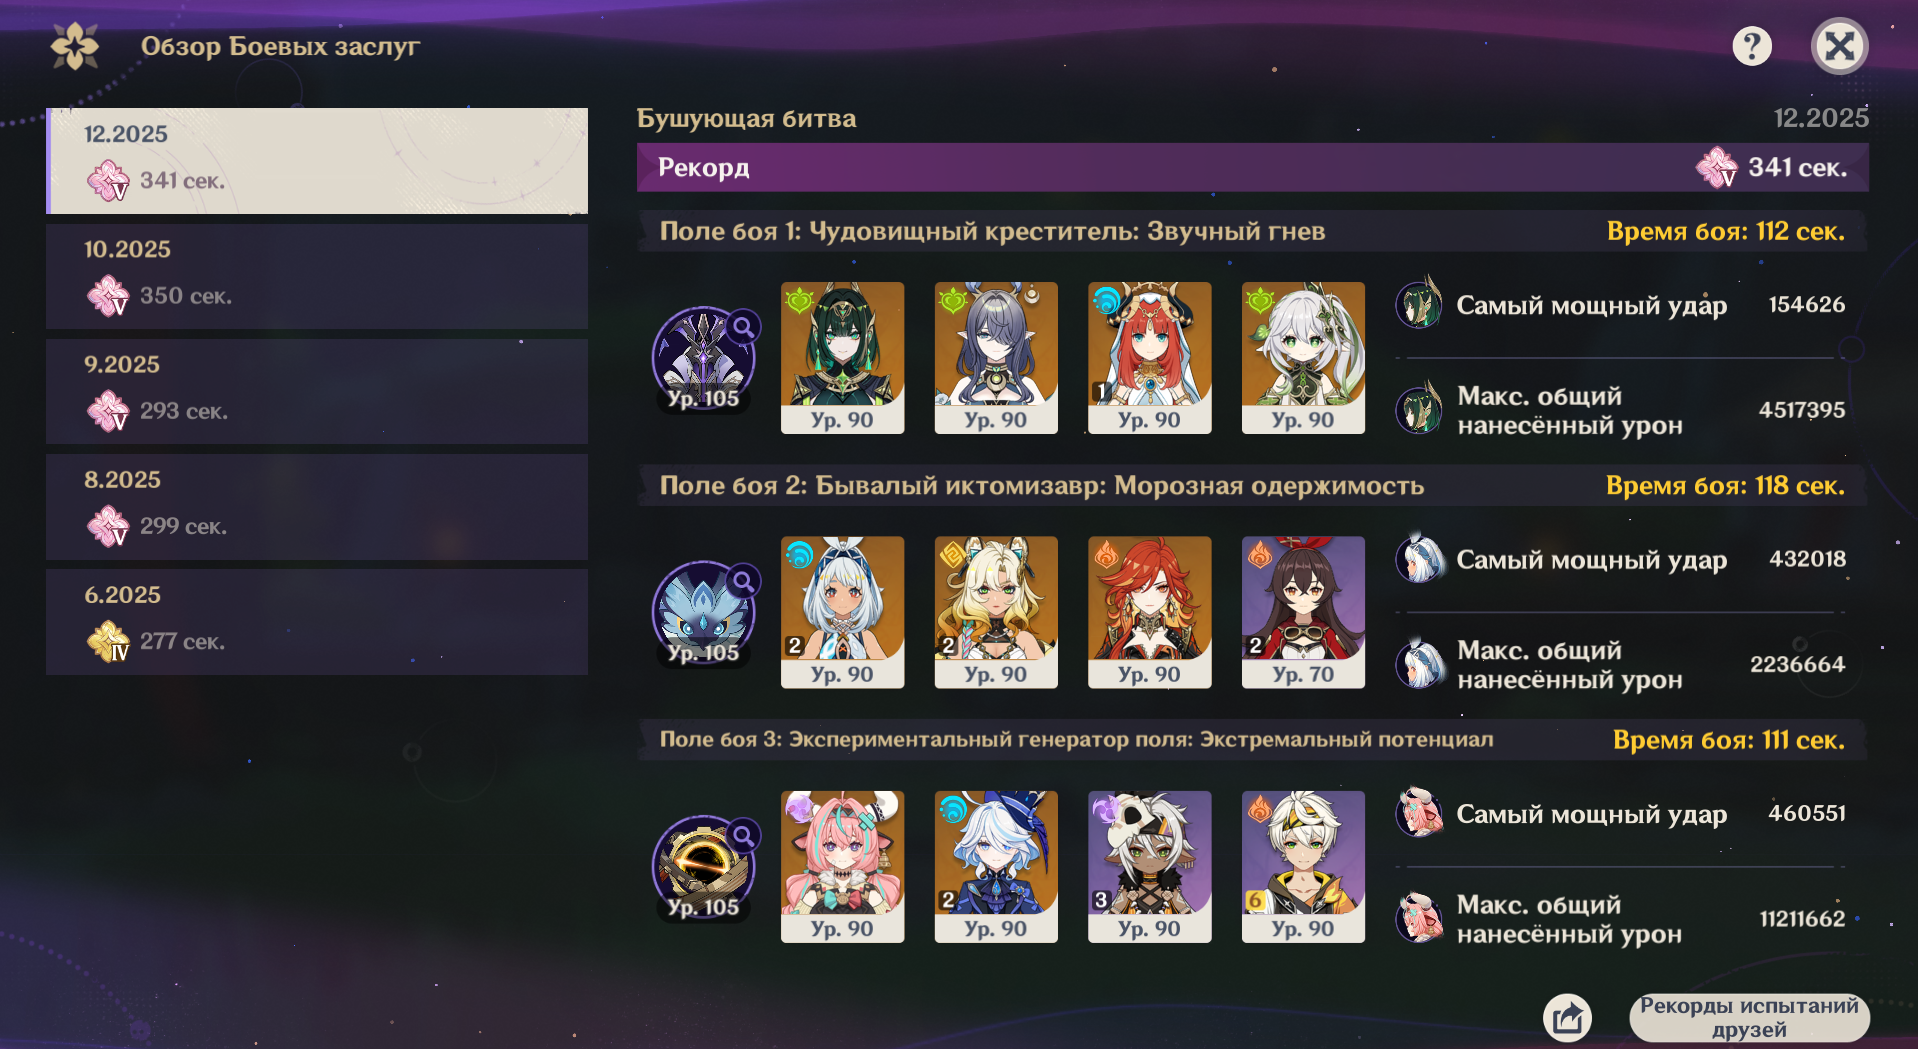Viewport: 1918px width, 1049px height.
Task: Select the green-haired character in battlefield 1
Action: (842, 358)
